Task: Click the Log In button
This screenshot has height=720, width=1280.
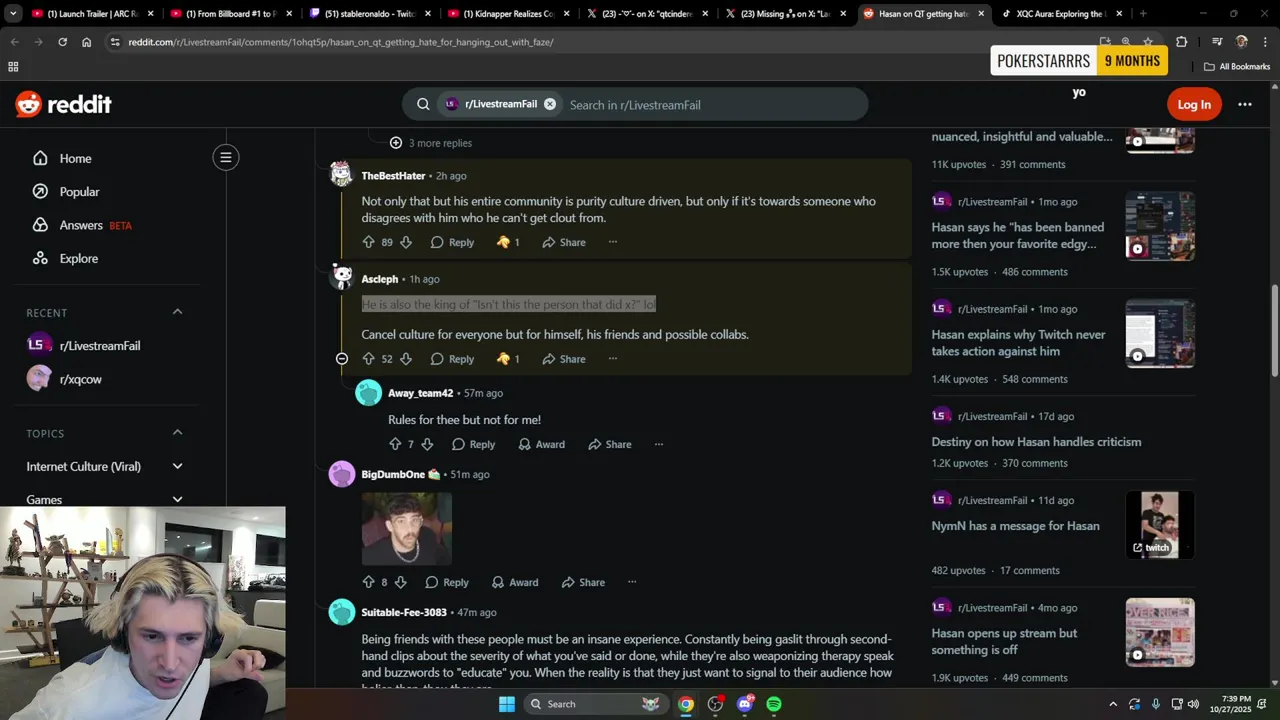Action: coord(1194,104)
